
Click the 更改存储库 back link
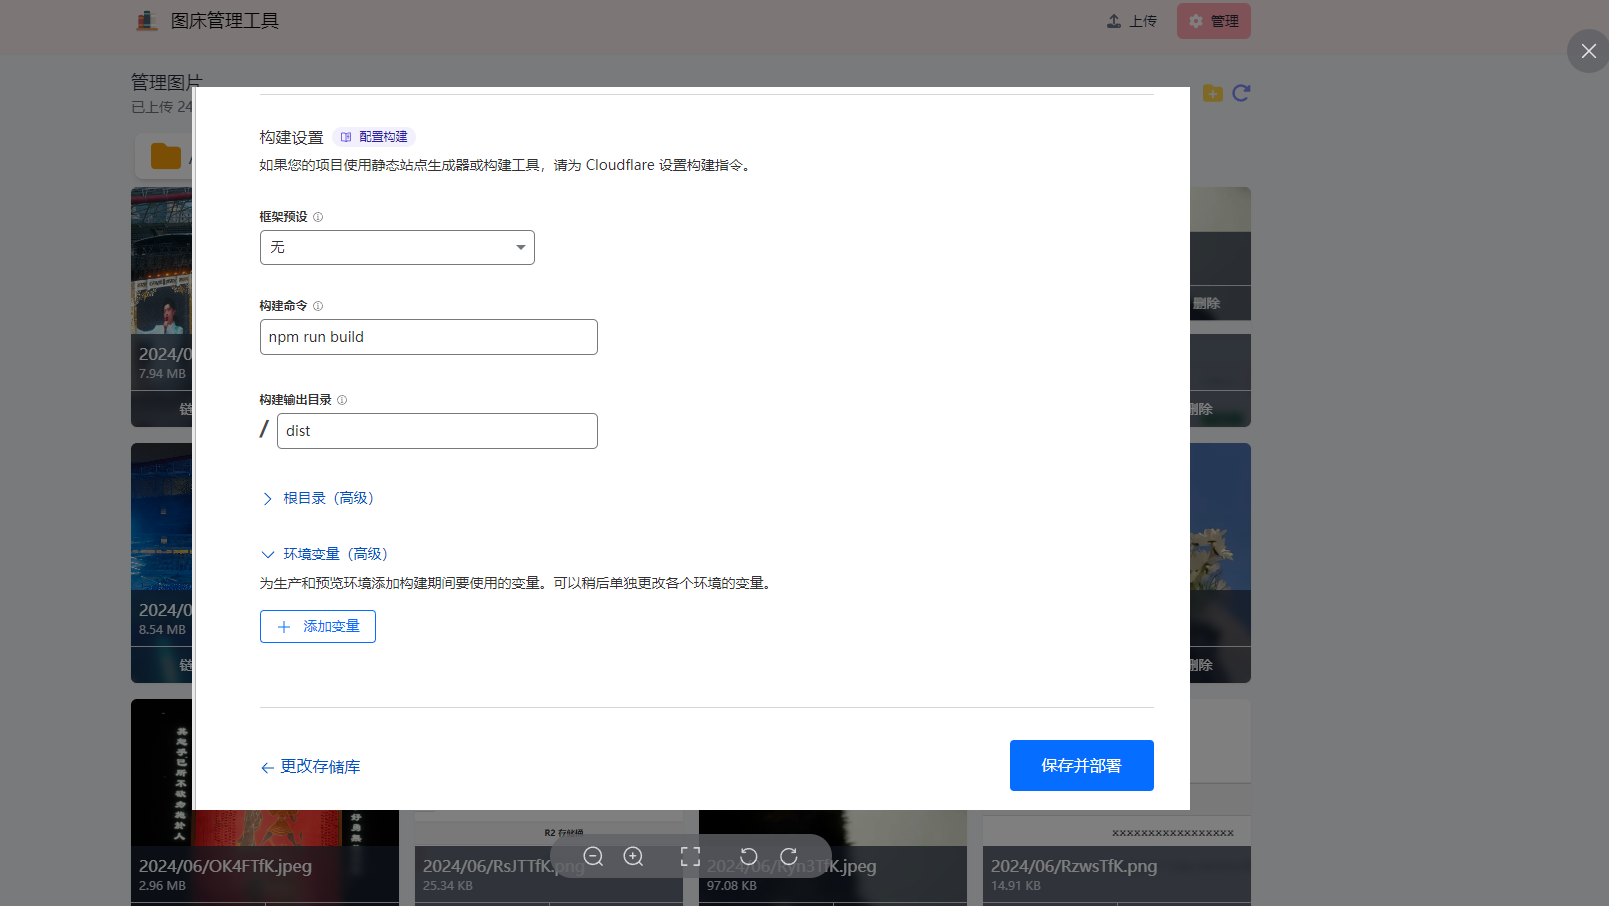click(x=310, y=767)
